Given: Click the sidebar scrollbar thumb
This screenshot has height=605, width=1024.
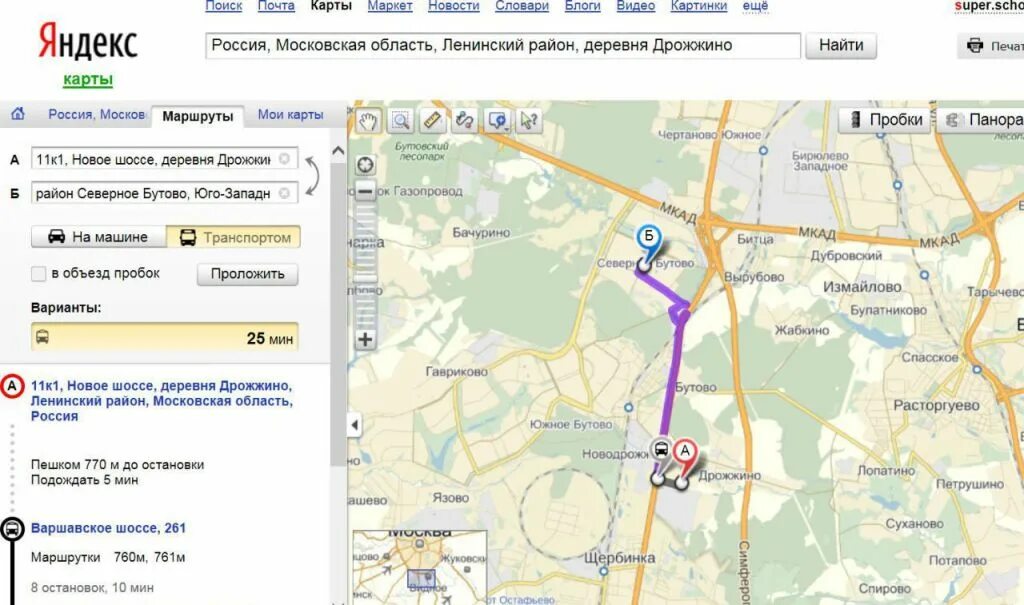Looking at the screenshot, I should click(x=338, y=314).
